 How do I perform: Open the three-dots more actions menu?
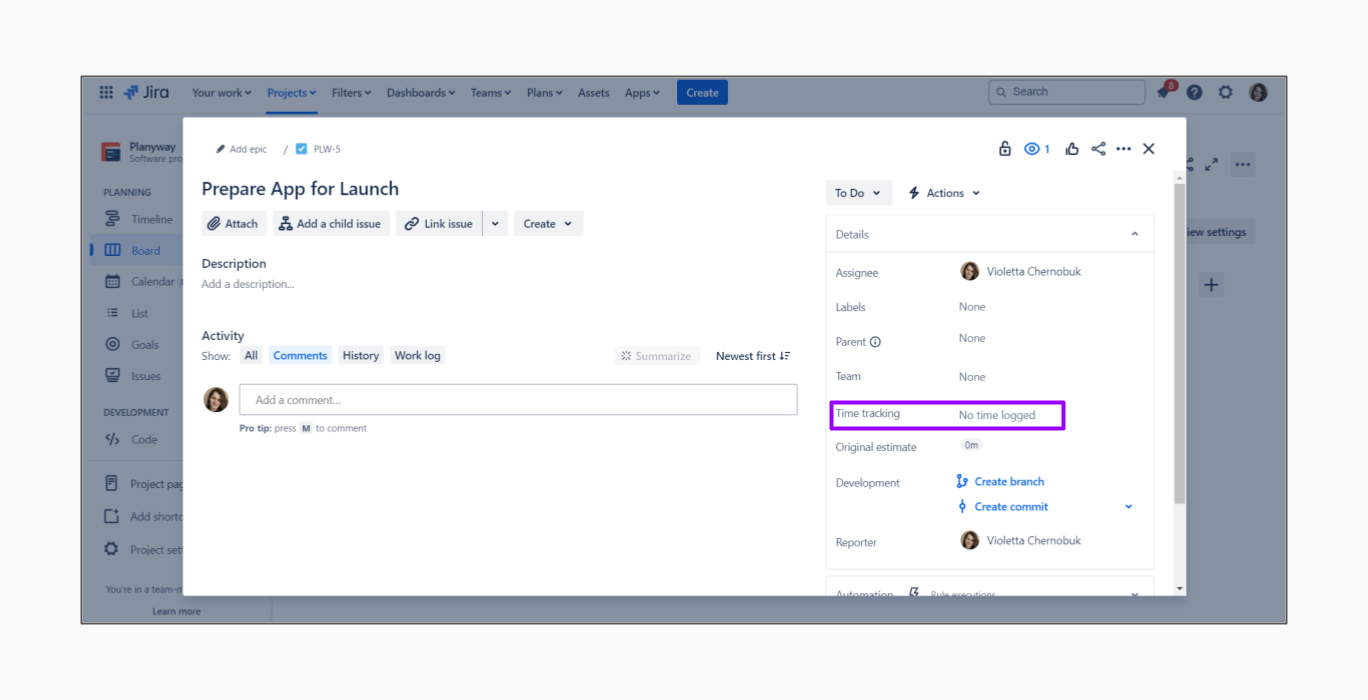point(1123,149)
